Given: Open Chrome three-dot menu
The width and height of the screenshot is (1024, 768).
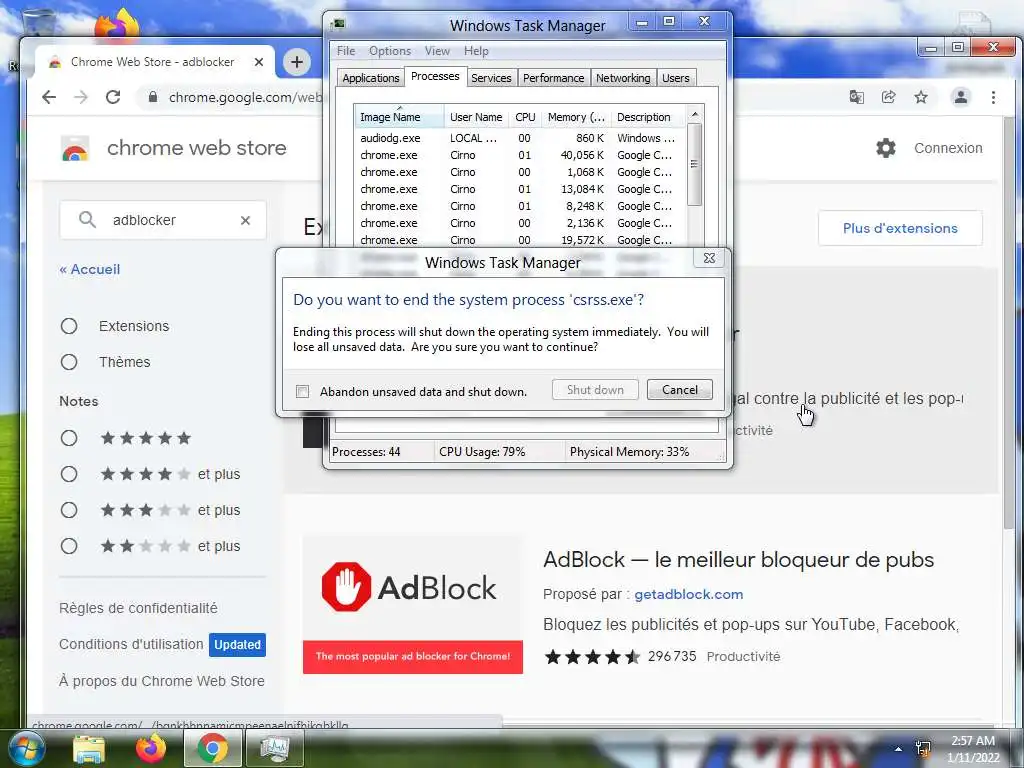Looking at the screenshot, I should [993, 97].
